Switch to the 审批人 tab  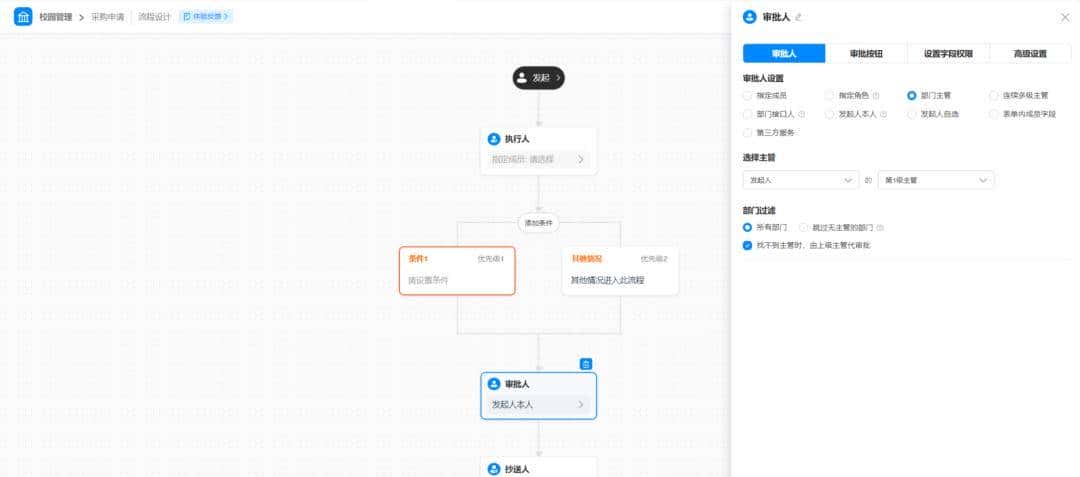(x=784, y=54)
